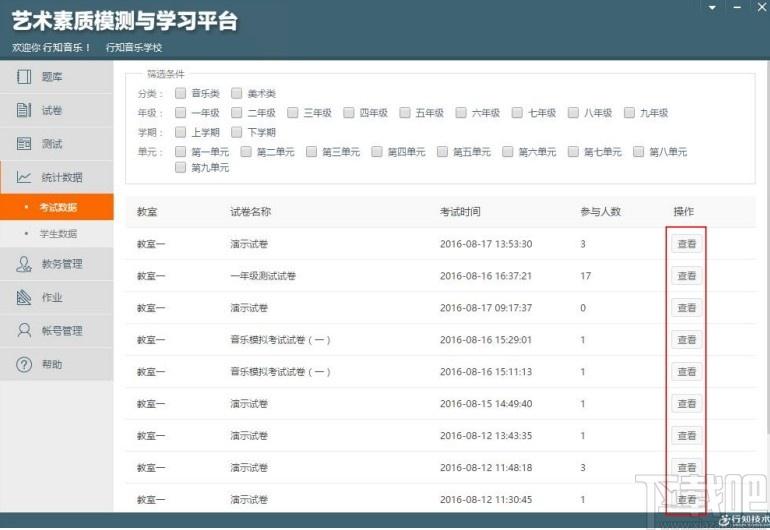The image size is (770, 530).
Task: Select the 五年级 grade checkbox
Action: 405,112
